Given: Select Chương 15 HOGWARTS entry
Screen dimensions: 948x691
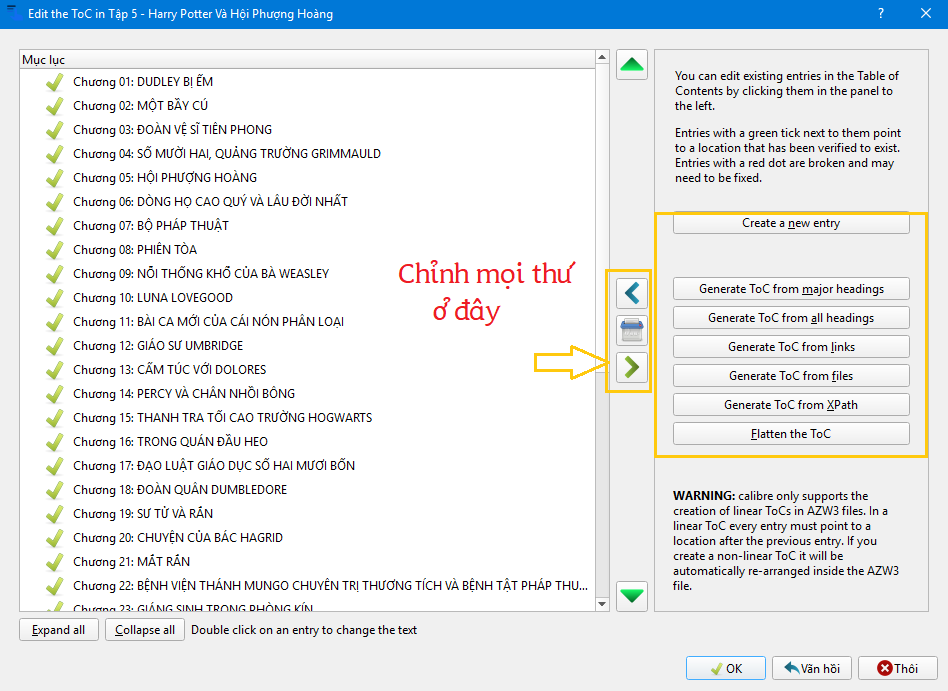Looking at the screenshot, I should (x=222, y=418).
